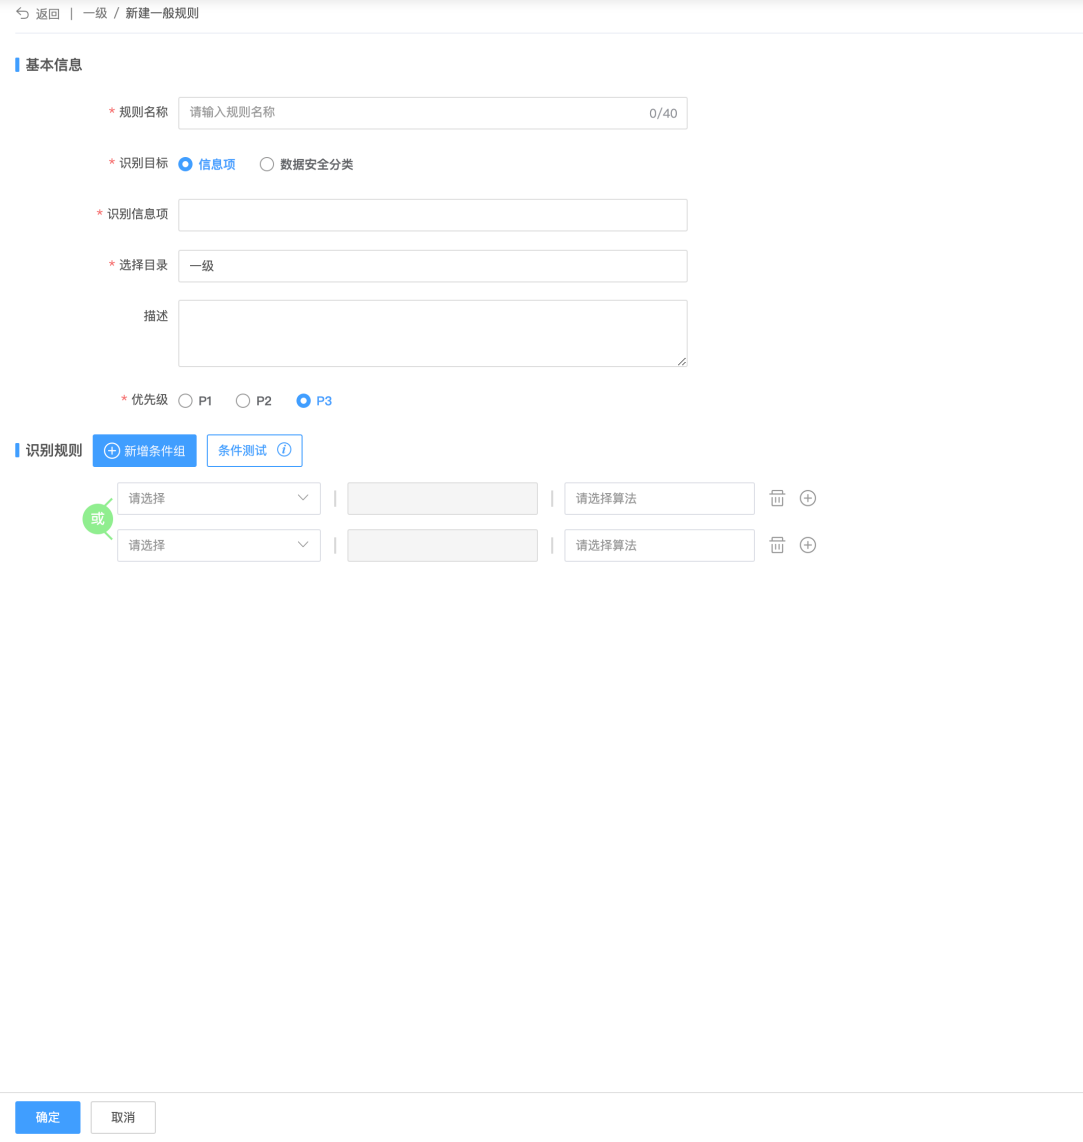
Task: Focus the 规则名称 input field
Action: coord(433,113)
